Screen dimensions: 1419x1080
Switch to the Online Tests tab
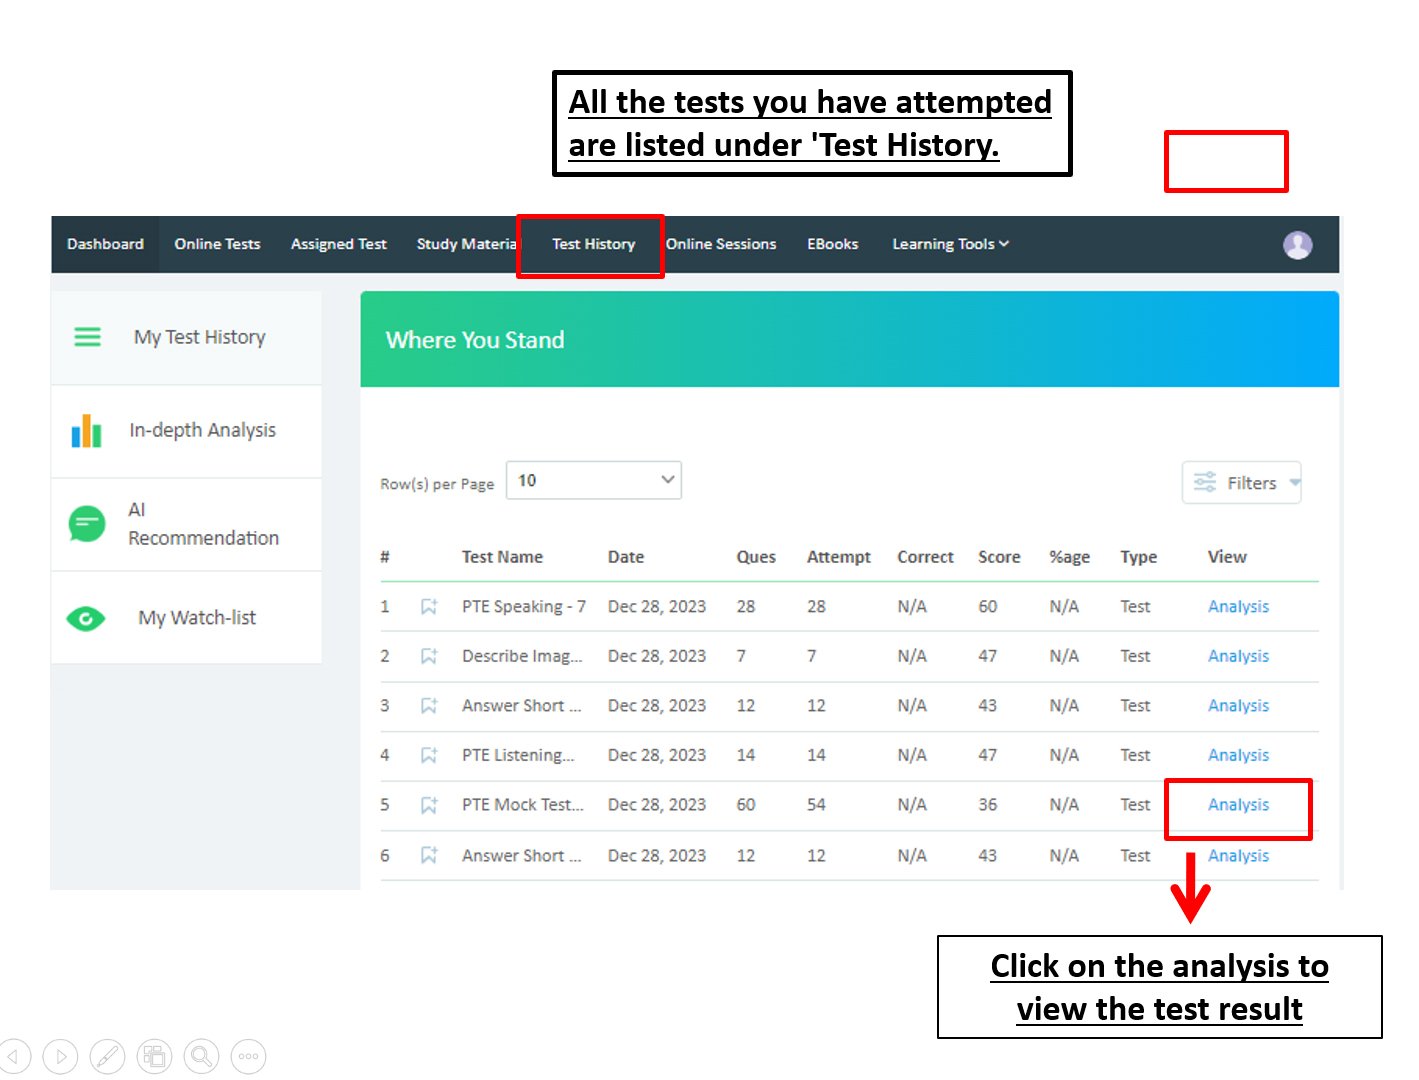217,244
